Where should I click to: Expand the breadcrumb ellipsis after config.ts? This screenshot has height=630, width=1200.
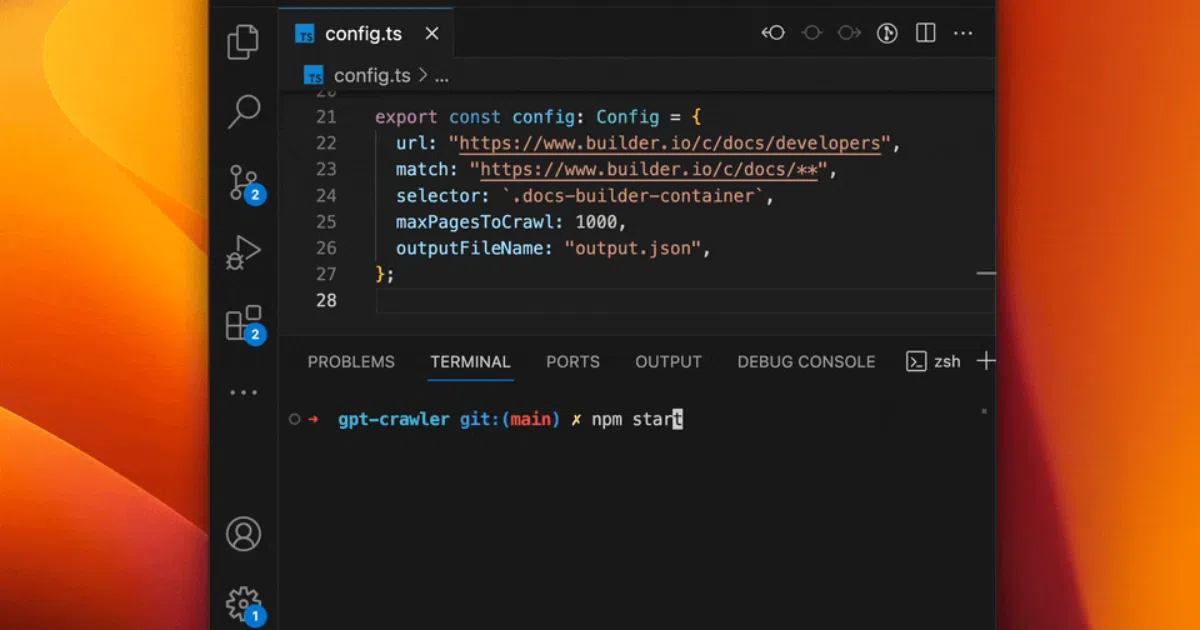pyautogui.click(x=442, y=77)
